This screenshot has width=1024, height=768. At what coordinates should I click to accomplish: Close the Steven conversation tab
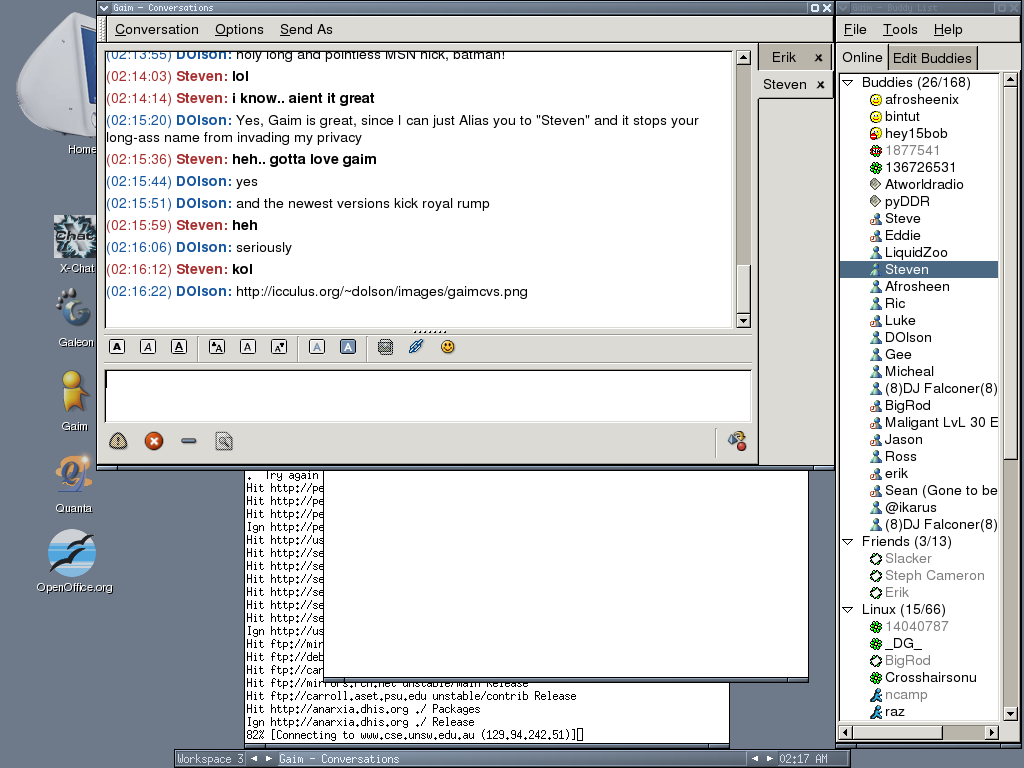[820, 85]
